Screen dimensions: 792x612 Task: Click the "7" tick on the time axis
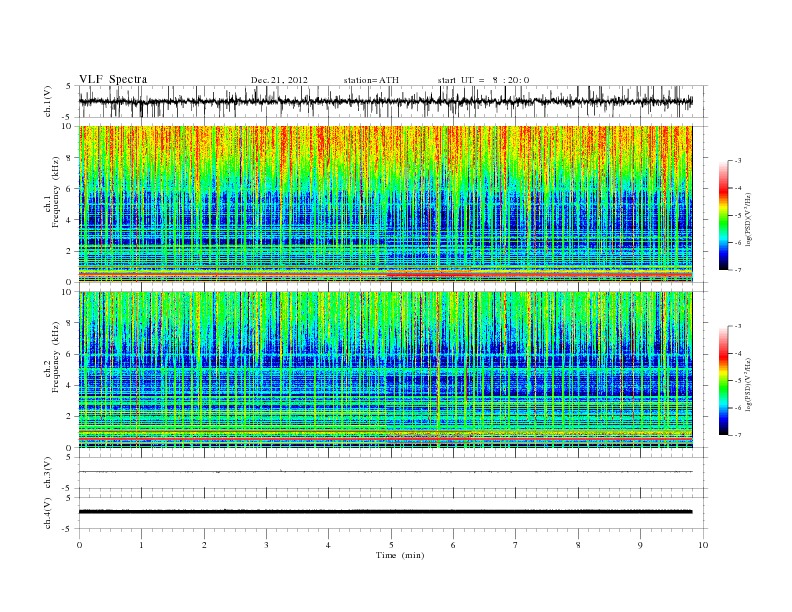516,545
